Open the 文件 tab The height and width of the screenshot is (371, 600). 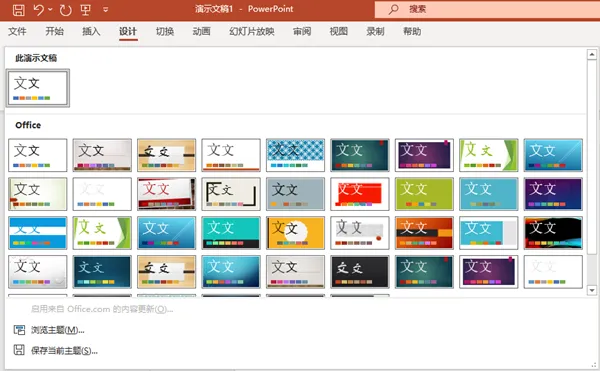tap(17, 31)
